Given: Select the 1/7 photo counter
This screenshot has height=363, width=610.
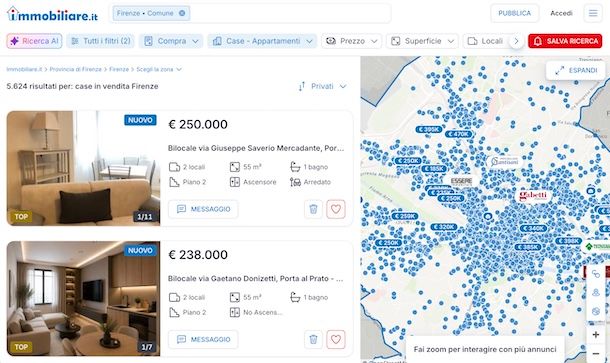Looking at the screenshot, I should tap(146, 347).
